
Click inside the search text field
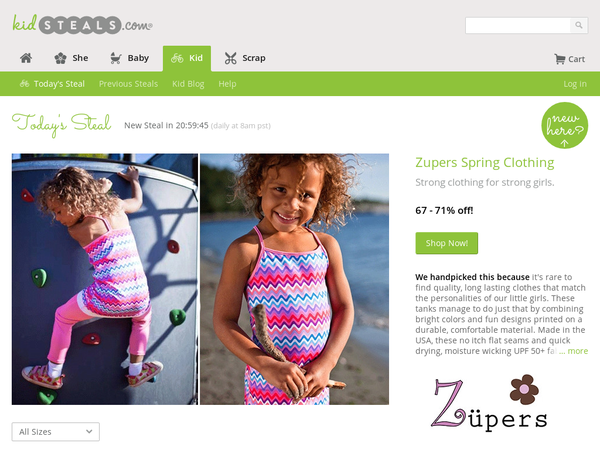[x=518, y=25]
